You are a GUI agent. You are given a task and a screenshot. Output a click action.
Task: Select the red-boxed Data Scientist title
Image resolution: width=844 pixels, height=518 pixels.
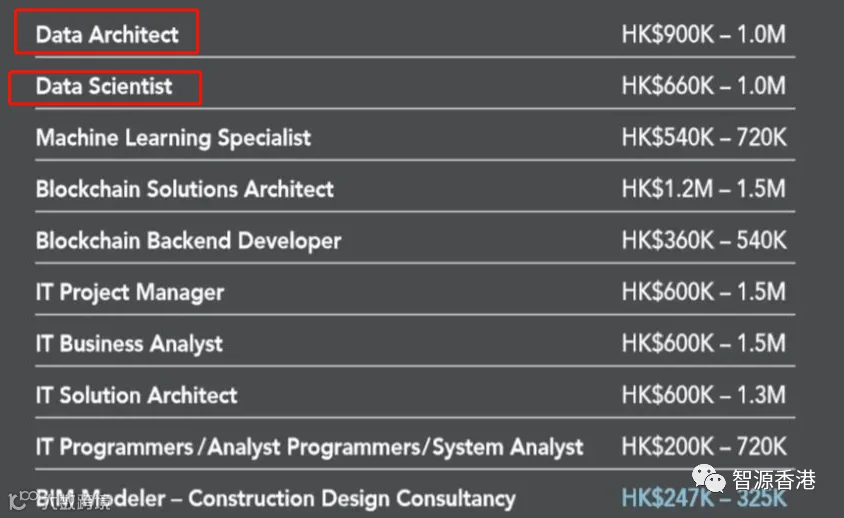click(104, 86)
